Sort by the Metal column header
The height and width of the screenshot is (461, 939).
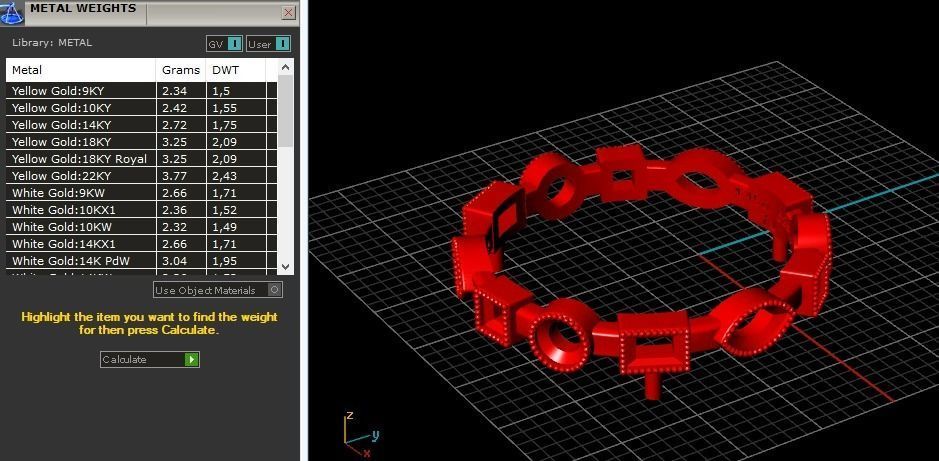click(81, 70)
